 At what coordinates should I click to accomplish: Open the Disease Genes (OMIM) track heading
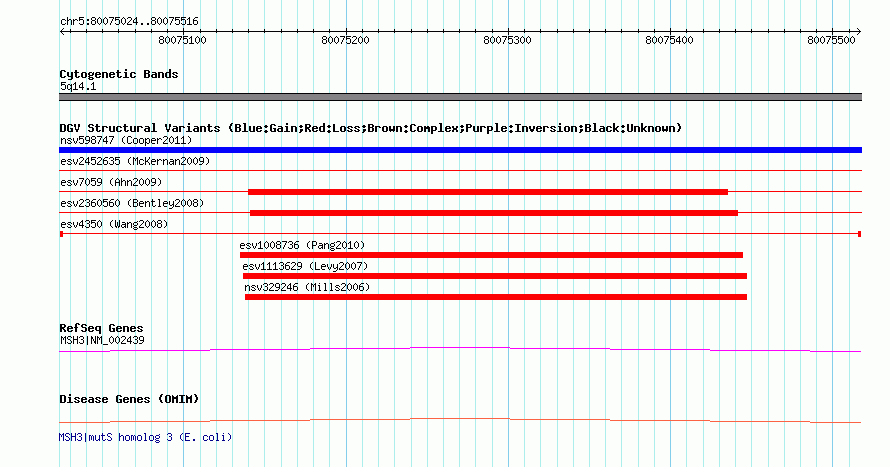coord(129,399)
